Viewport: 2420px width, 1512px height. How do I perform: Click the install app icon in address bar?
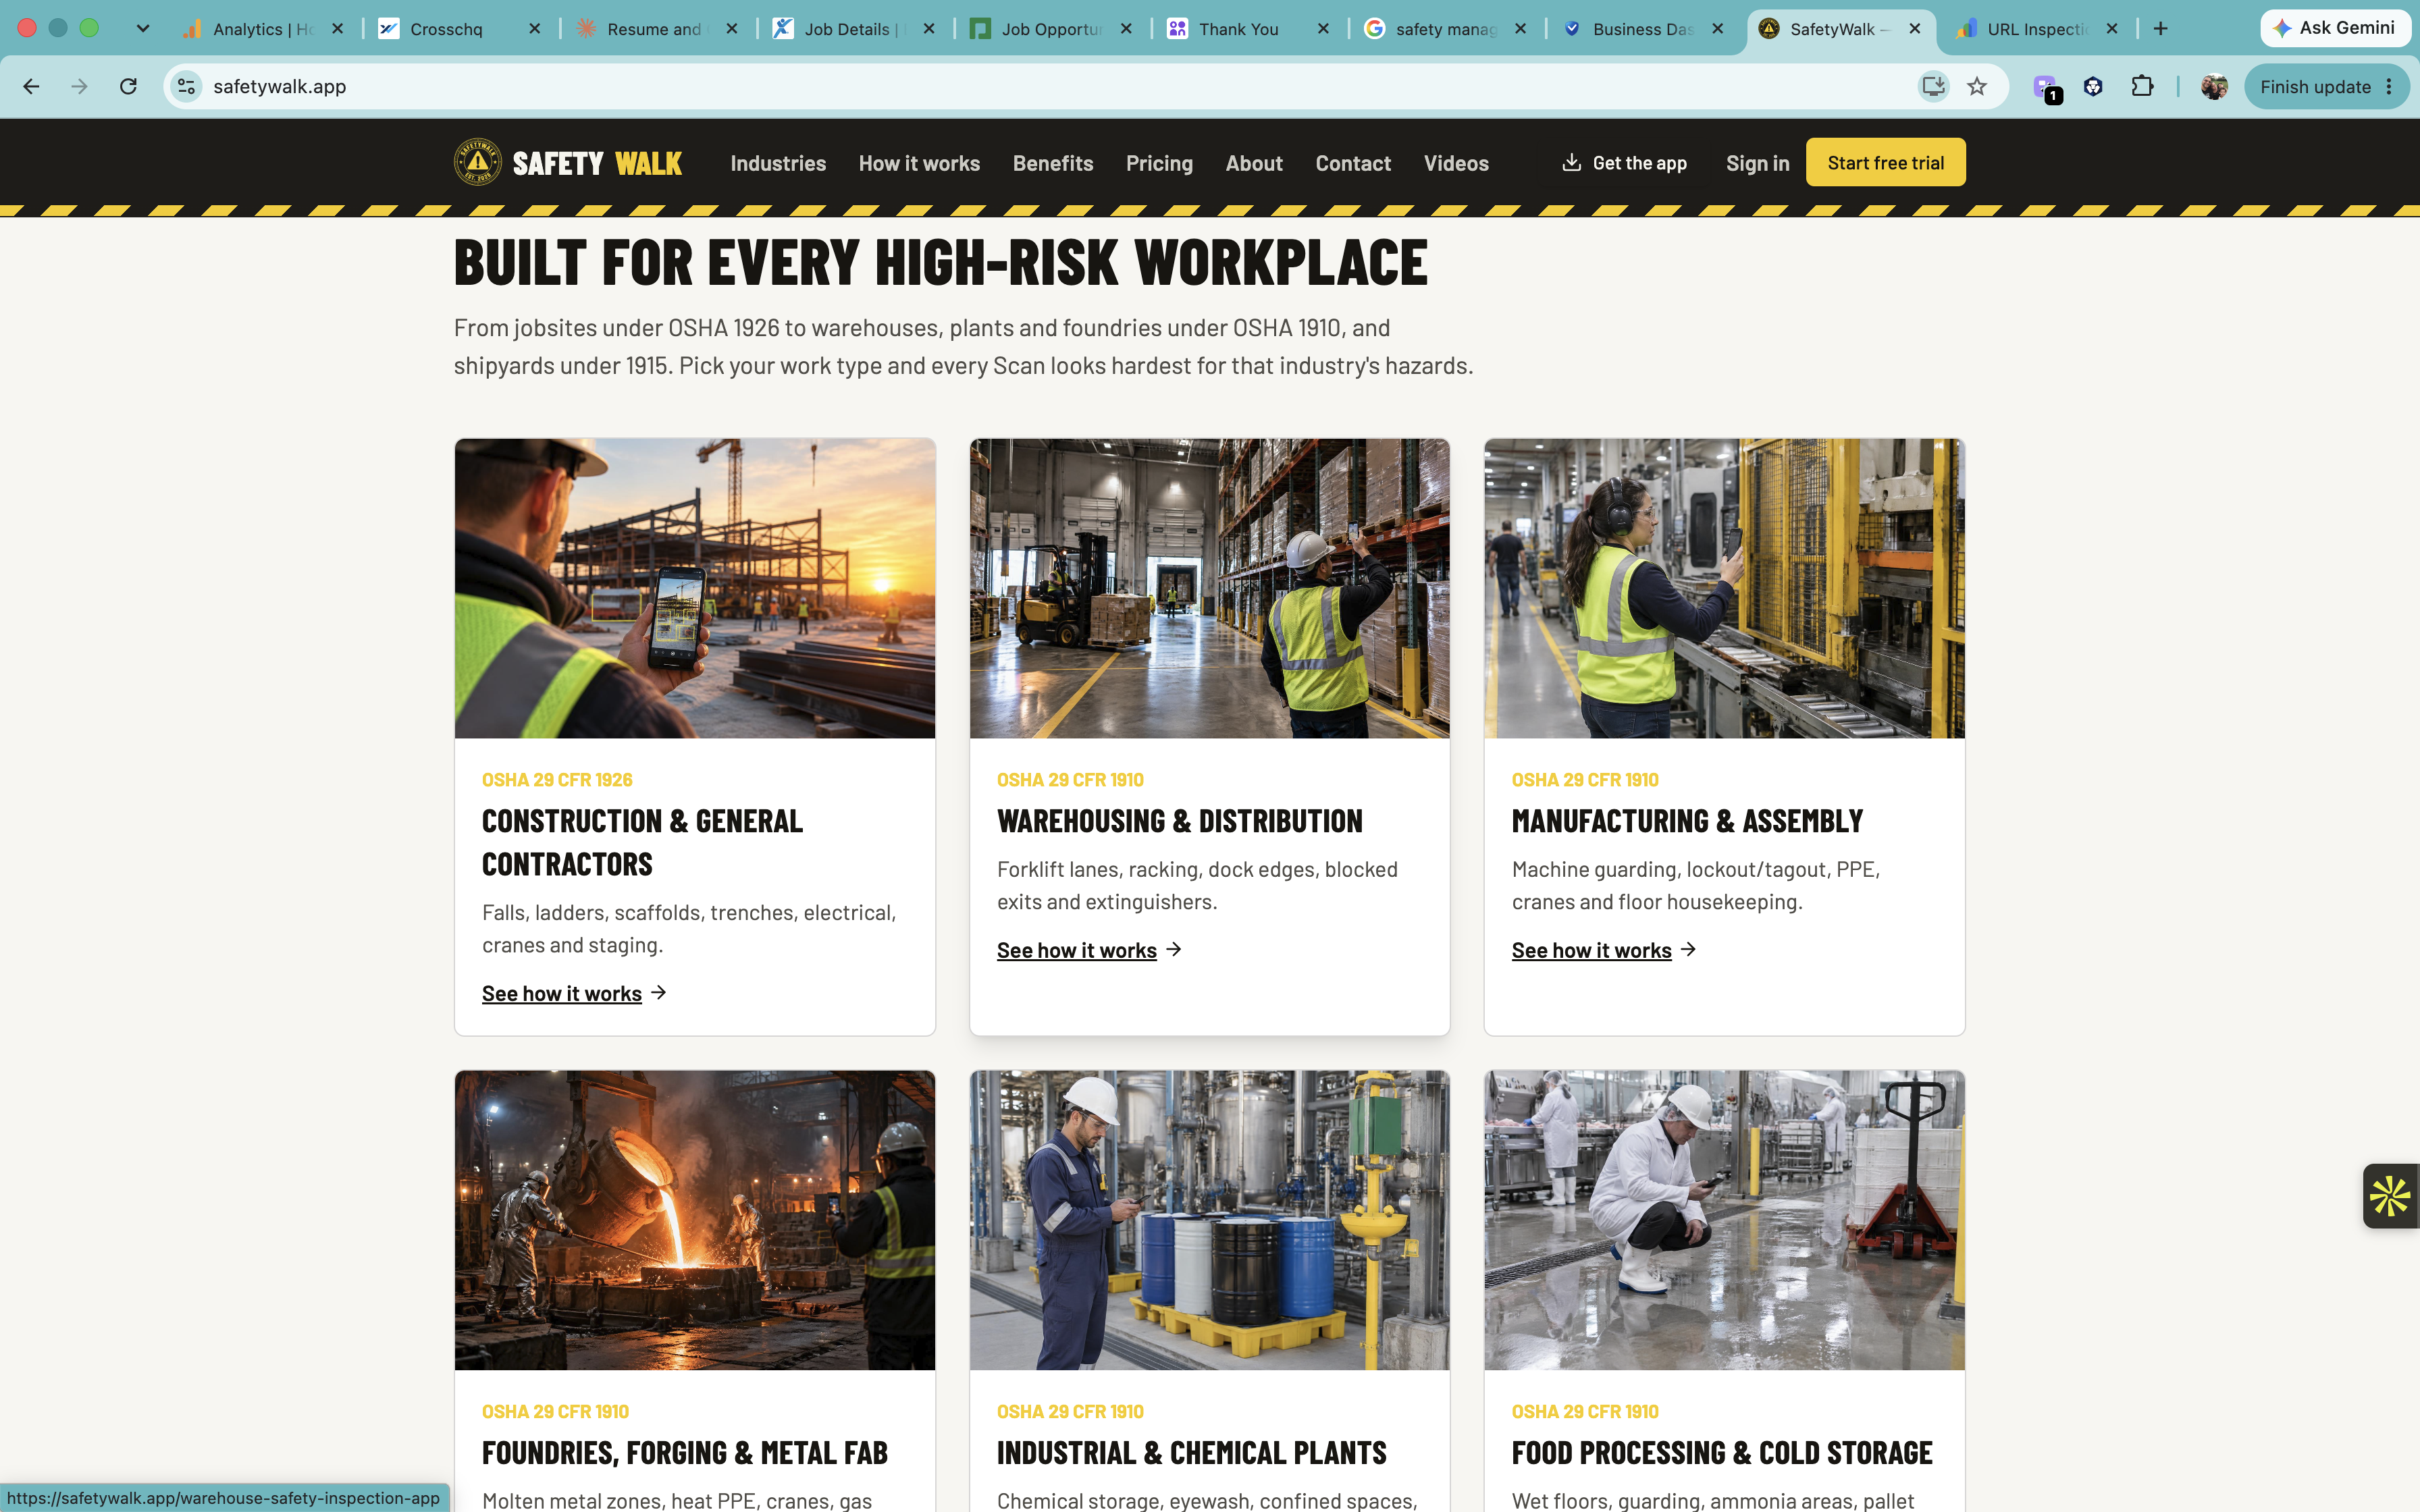(x=1933, y=87)
